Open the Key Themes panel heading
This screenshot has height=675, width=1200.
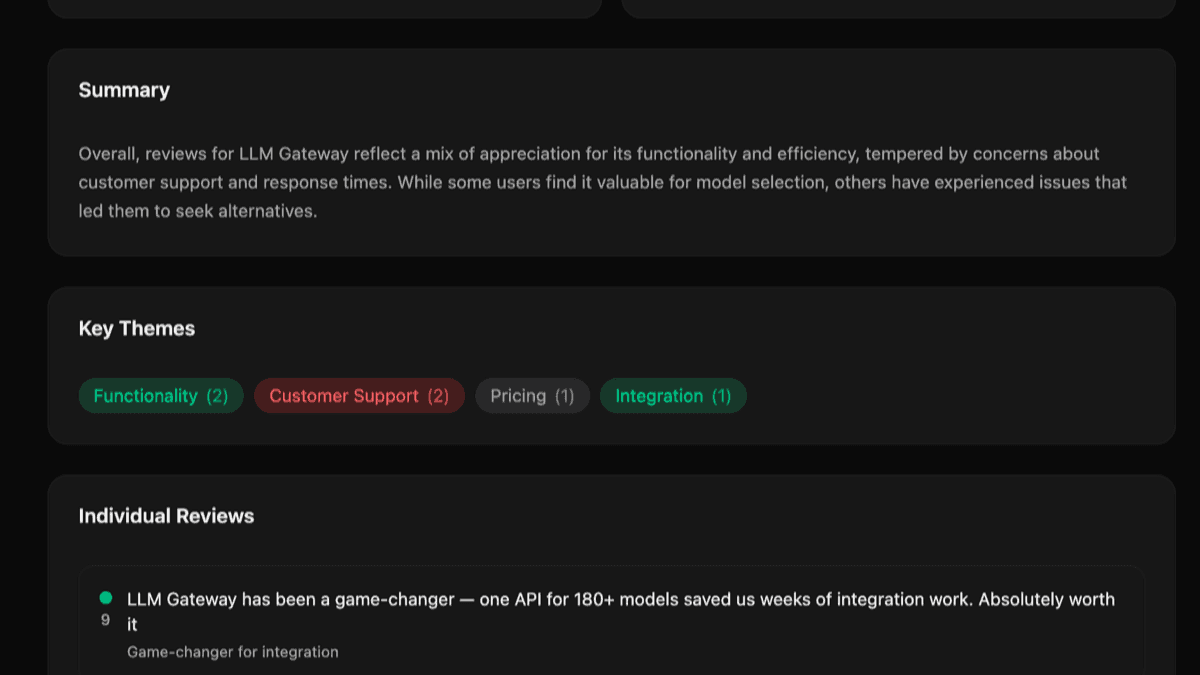coord(136,328)
